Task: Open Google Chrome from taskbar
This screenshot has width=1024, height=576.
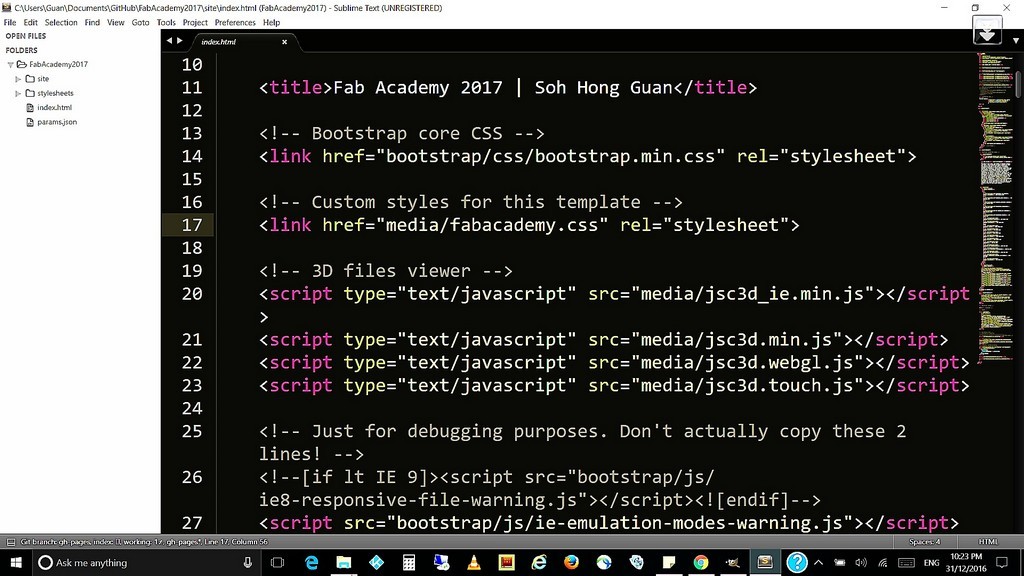Action: coord(701,562)
